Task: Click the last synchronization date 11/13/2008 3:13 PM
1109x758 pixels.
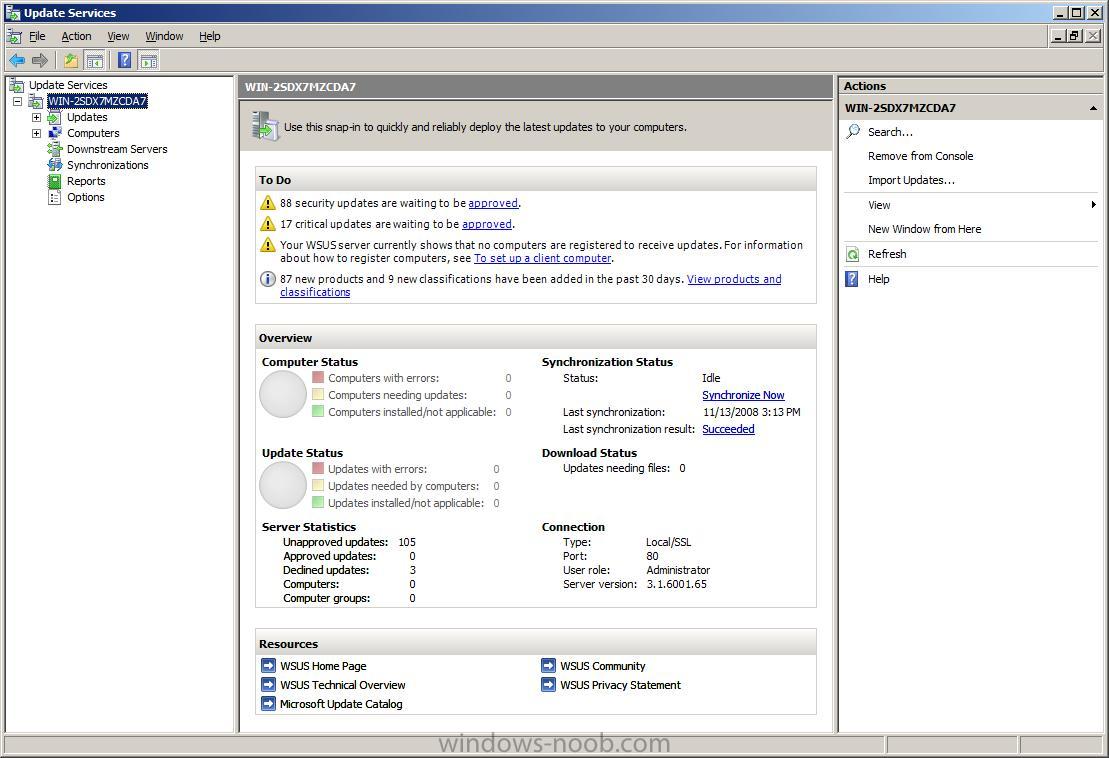Action: tap(752, 412)
